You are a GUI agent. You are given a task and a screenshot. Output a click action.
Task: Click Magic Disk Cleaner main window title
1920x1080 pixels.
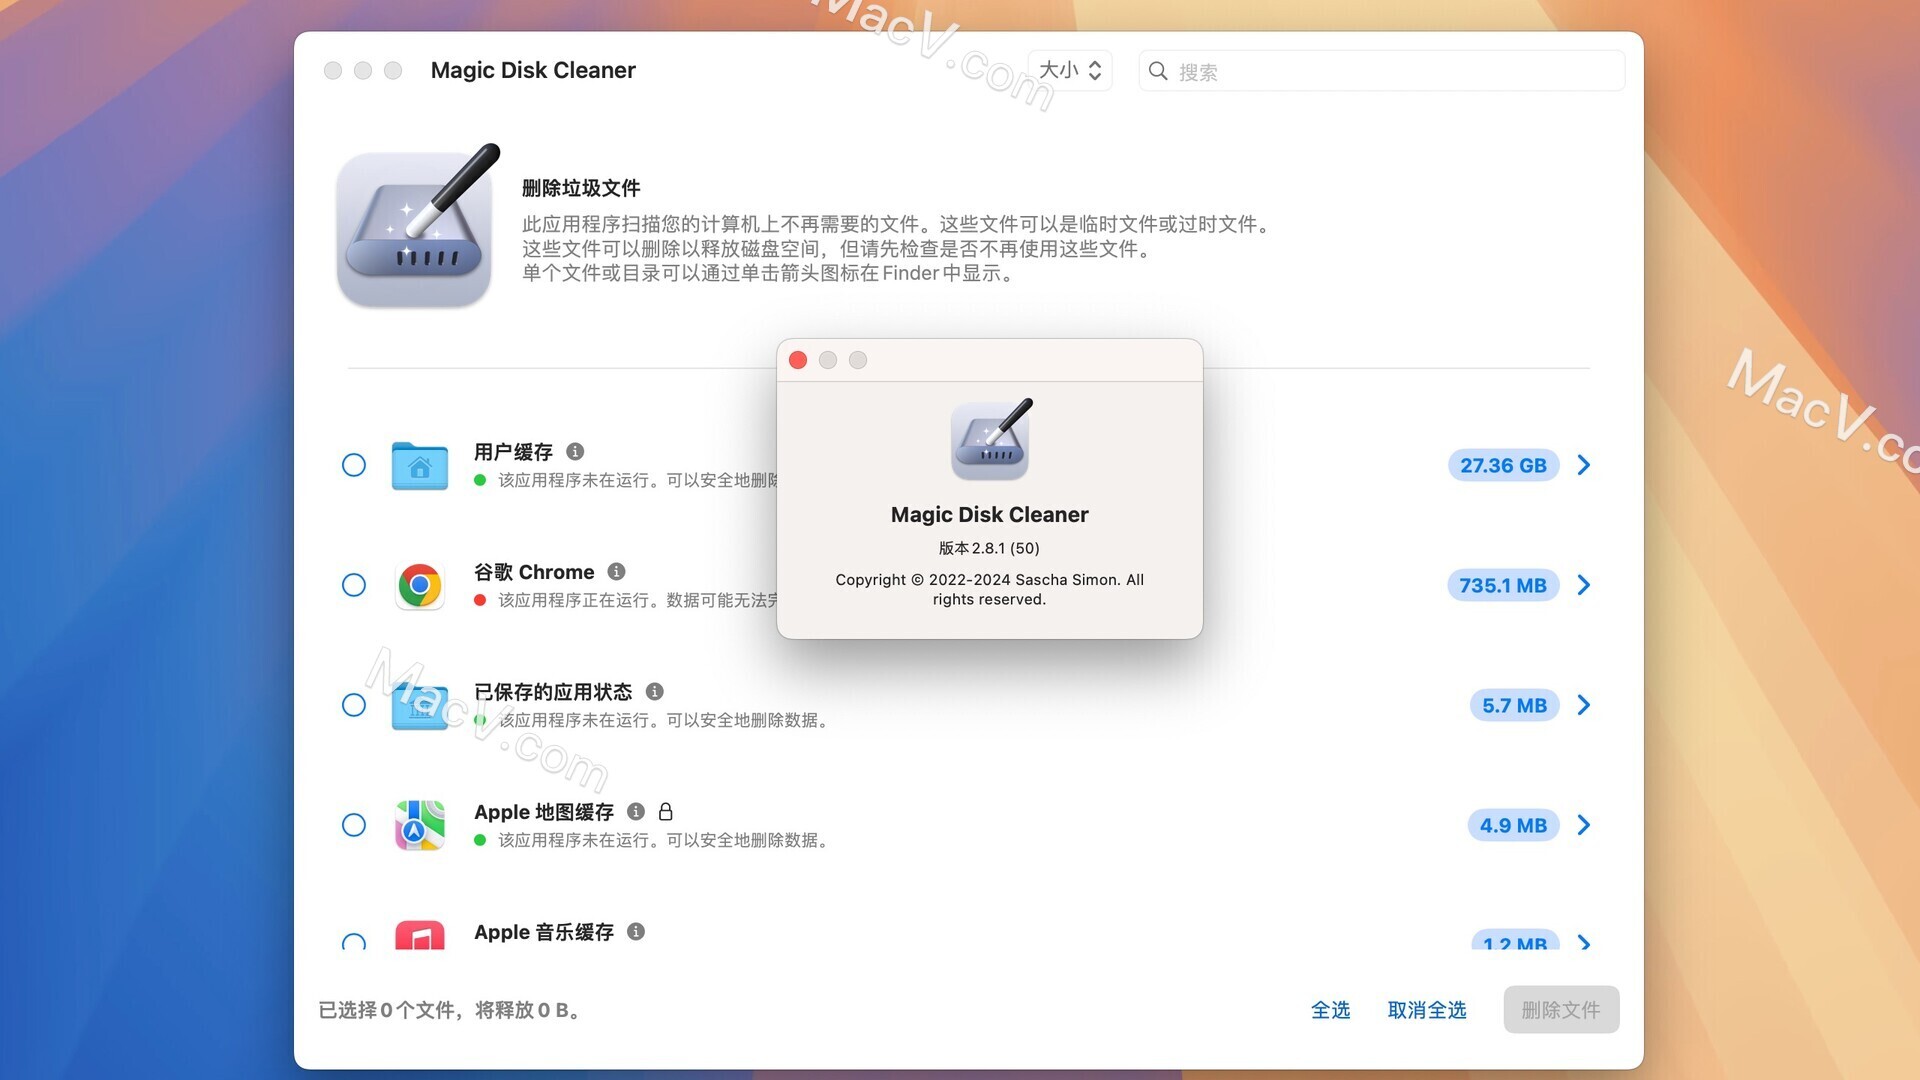[x=533, y=70]
